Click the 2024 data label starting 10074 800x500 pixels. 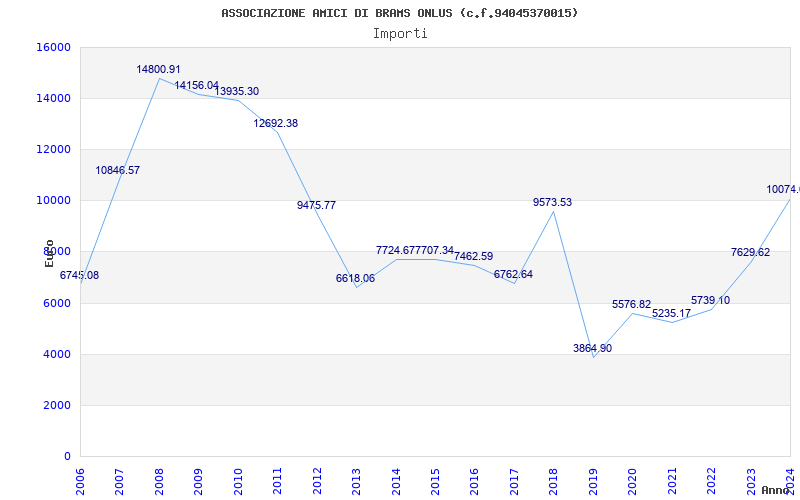[783, 190]
